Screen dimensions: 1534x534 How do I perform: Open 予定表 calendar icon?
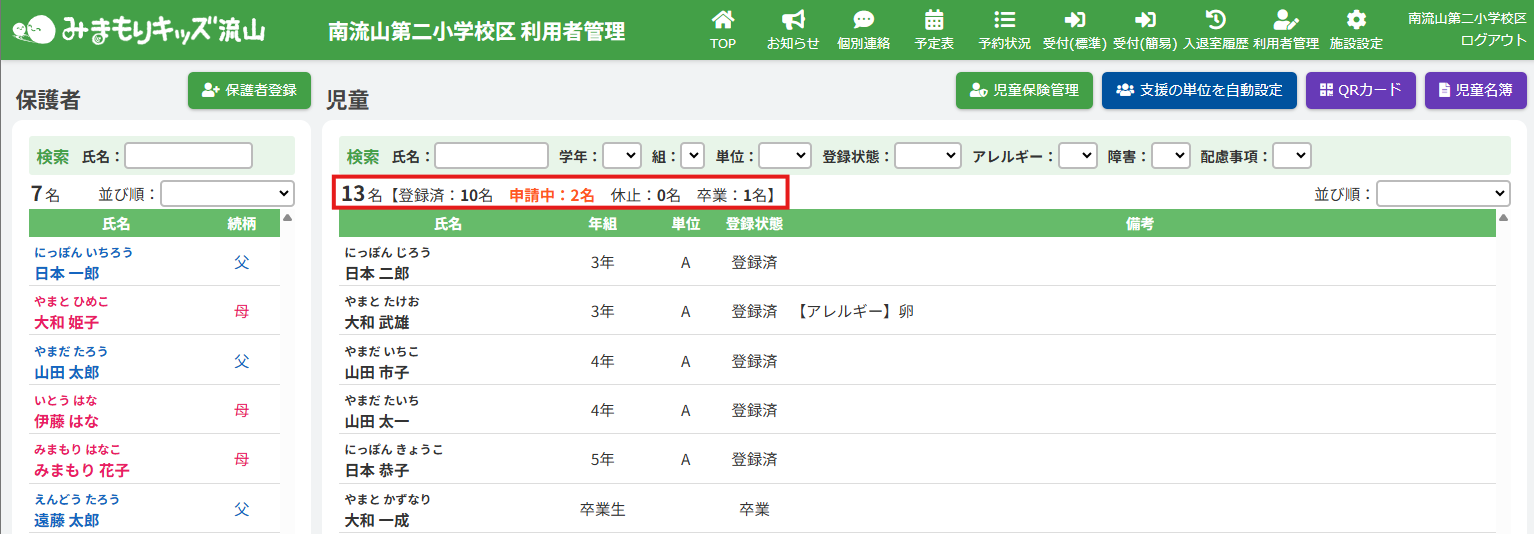[934, 20]
